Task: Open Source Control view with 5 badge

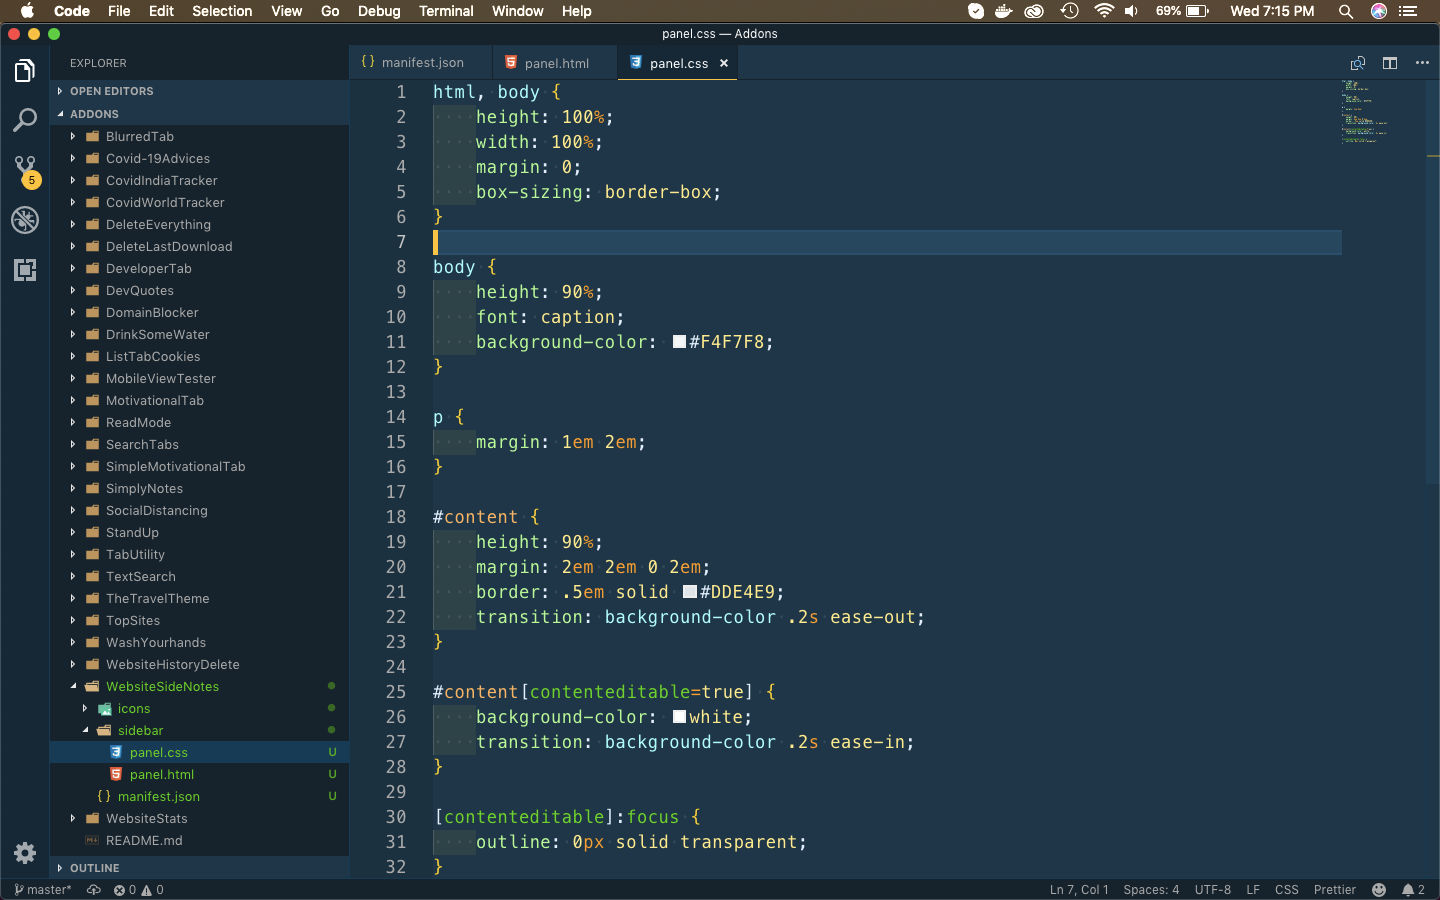Action: (x=25, y=170)
